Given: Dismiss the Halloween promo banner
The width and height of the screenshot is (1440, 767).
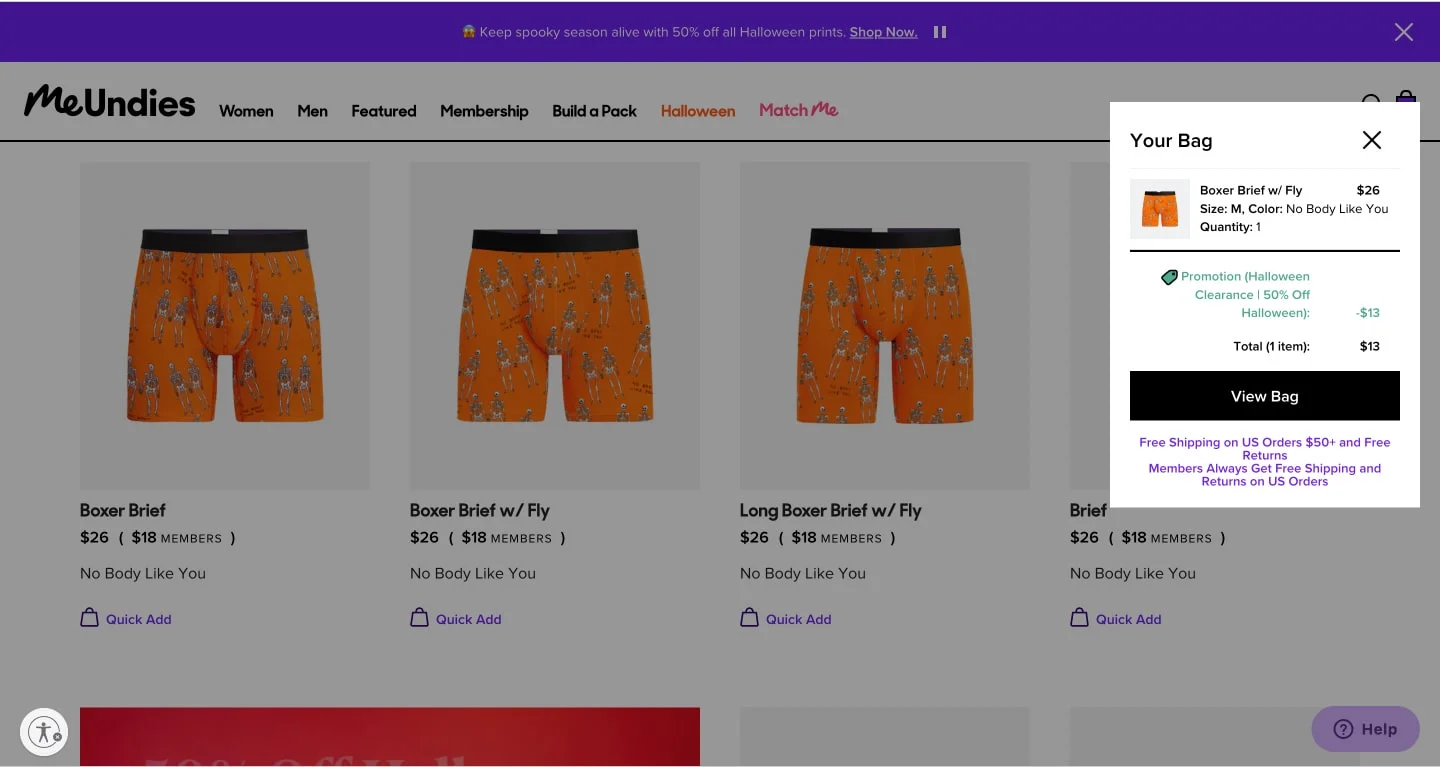Looking at the screenshot, I should (1403, 31).
